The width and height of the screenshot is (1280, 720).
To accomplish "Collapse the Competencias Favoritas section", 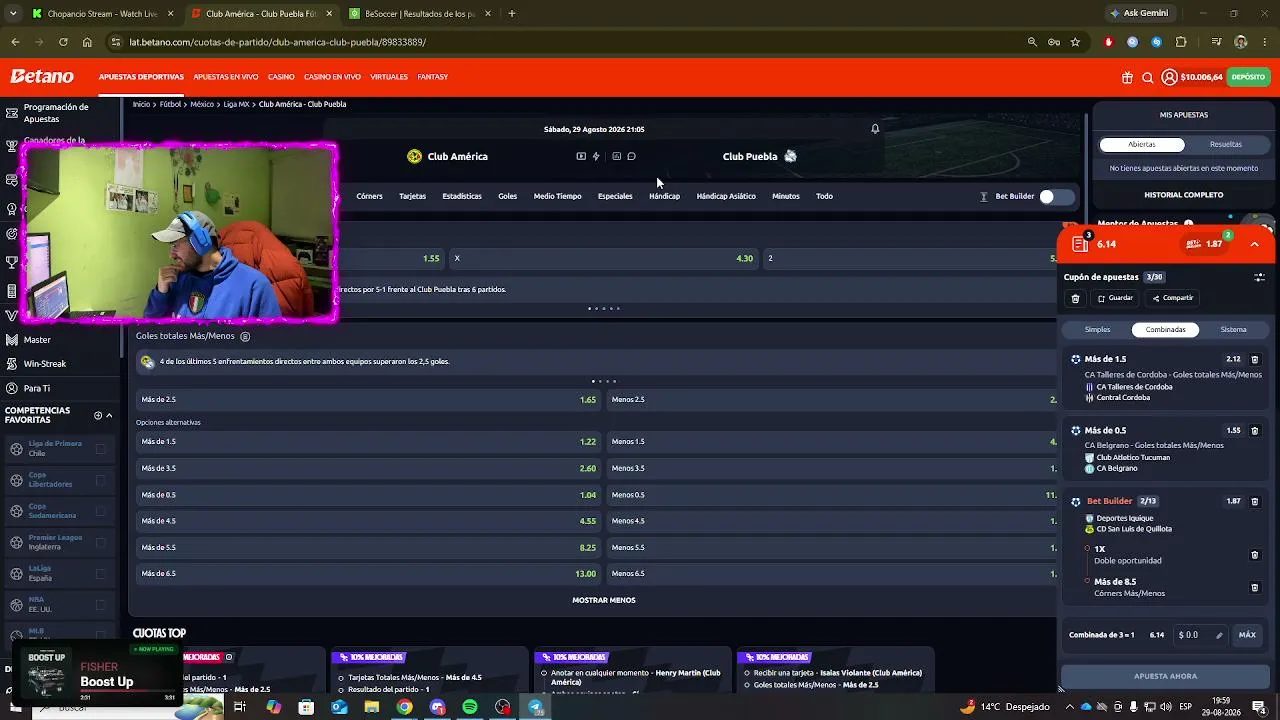I will 109,415.
